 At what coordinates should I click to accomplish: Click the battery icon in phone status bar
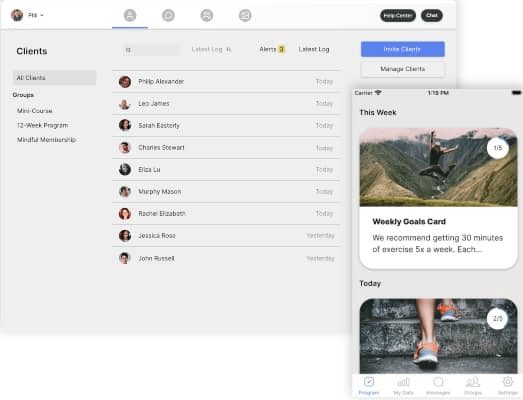click(x=516, y=92)
